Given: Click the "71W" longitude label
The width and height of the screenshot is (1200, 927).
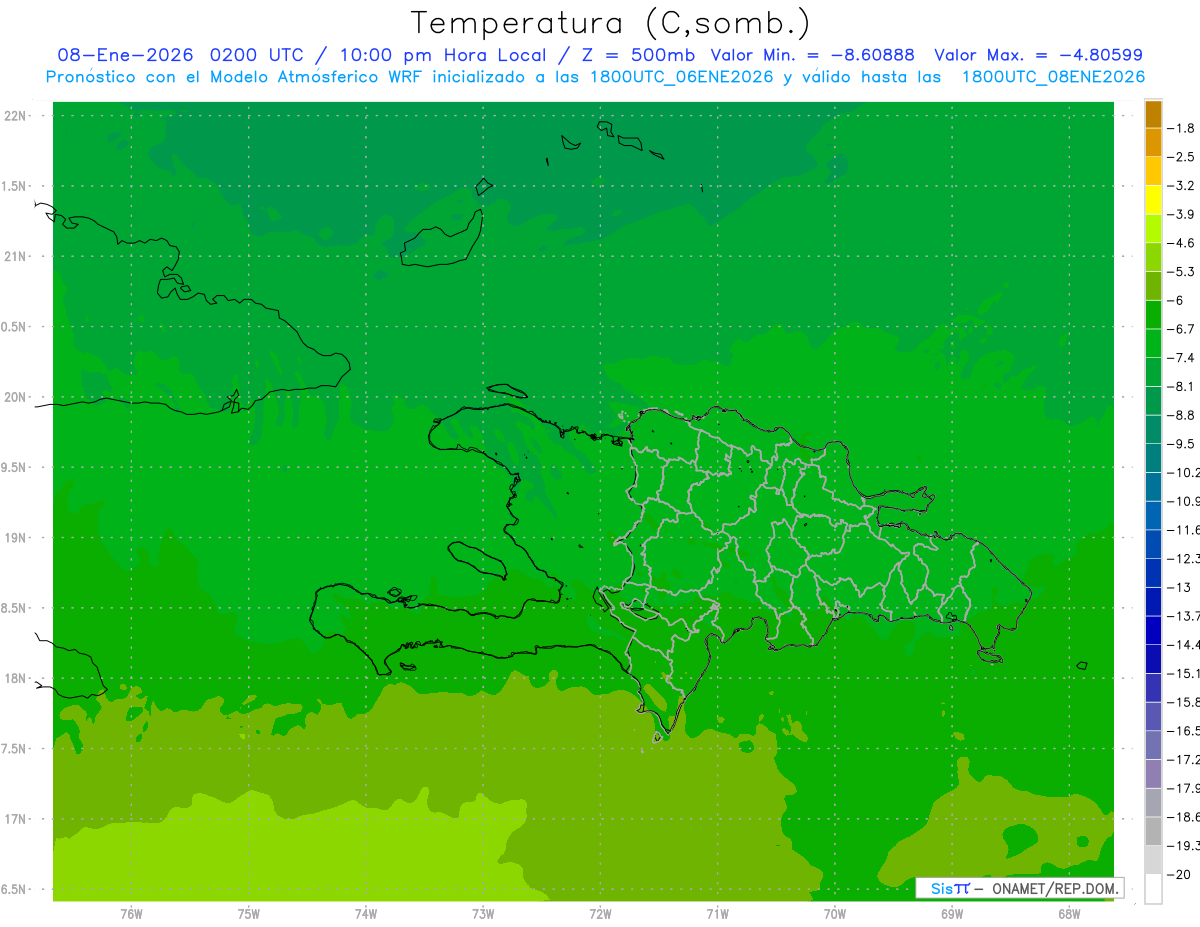Looking at the screenshot, I should tap(717, 914).
